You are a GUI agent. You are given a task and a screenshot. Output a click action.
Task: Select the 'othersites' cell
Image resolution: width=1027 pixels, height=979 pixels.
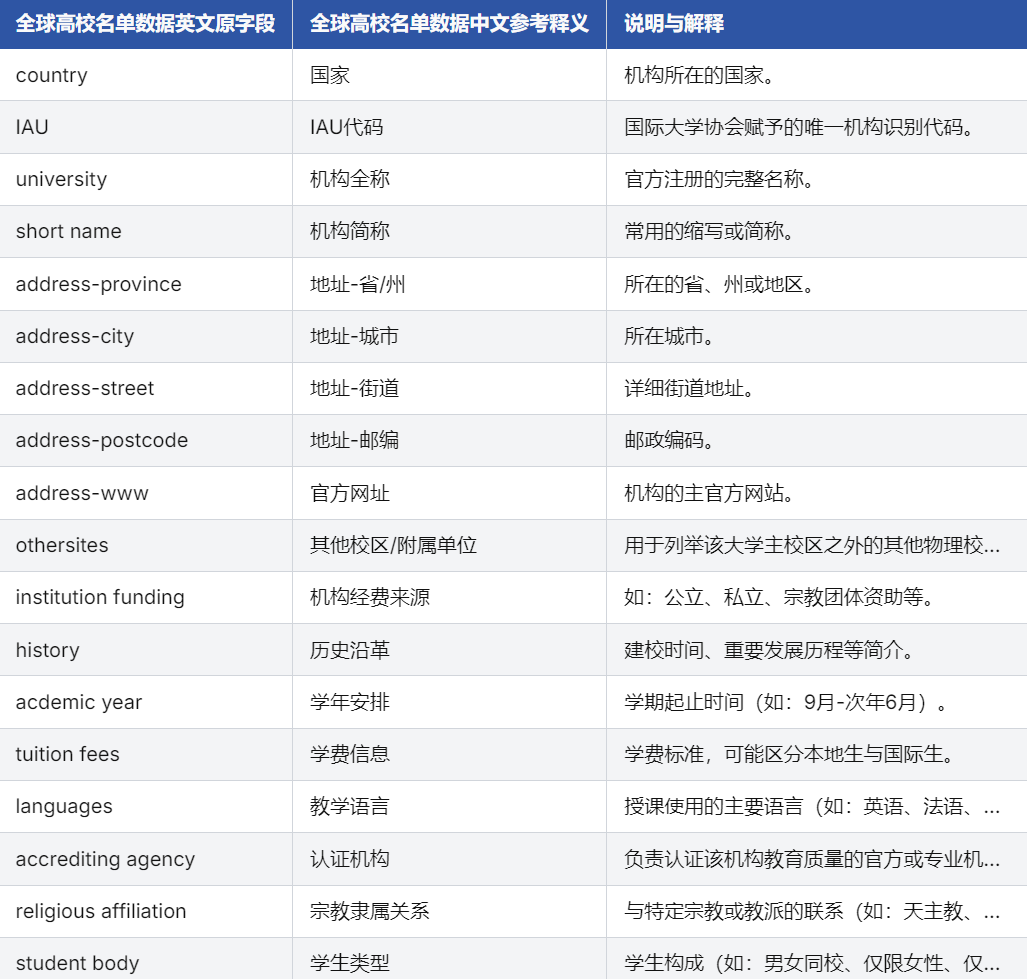coord(146,545)
